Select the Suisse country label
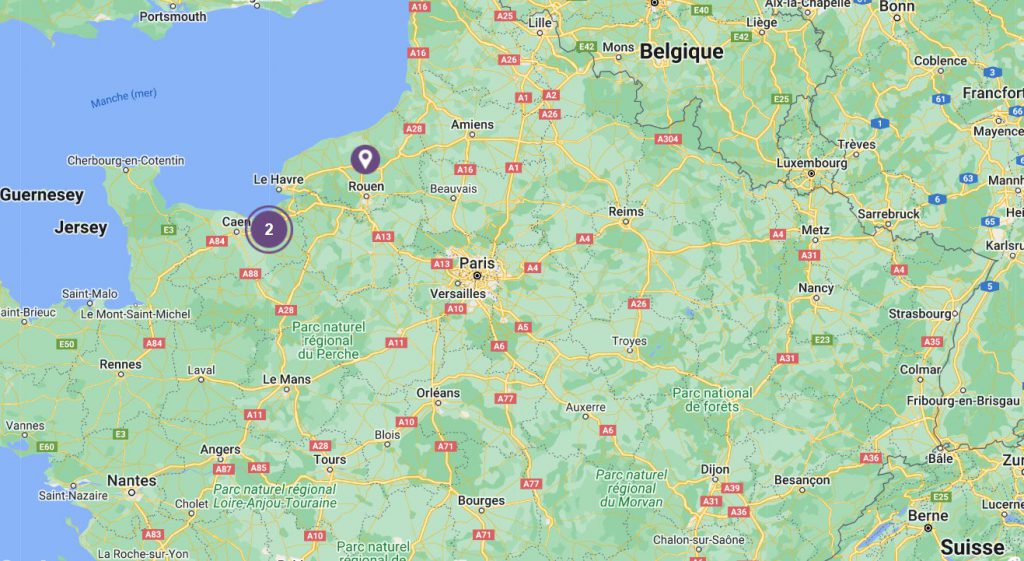Viewport: 1024px width, 561px height. click(x=972, y=547)
